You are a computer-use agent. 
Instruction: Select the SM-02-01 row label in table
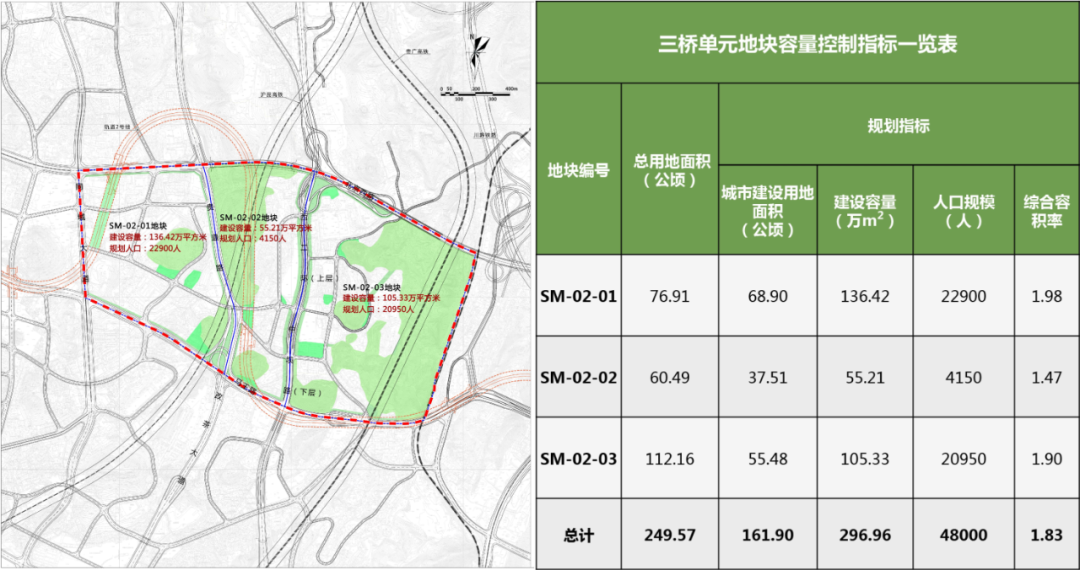click(579, 296)
